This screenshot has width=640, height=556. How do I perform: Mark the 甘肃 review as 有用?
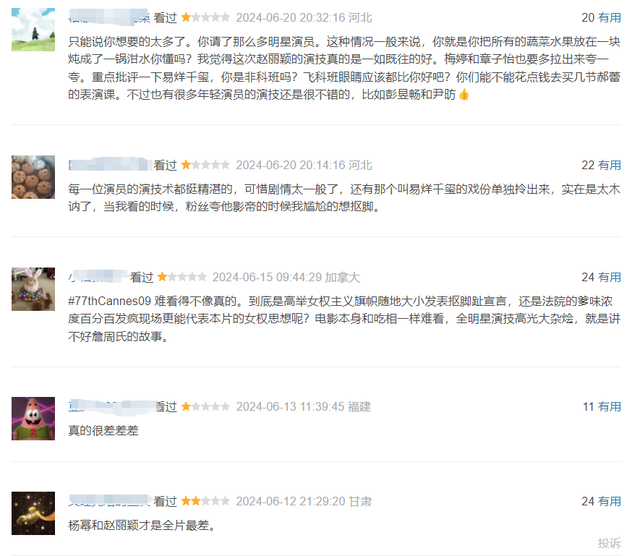(609, 501)
